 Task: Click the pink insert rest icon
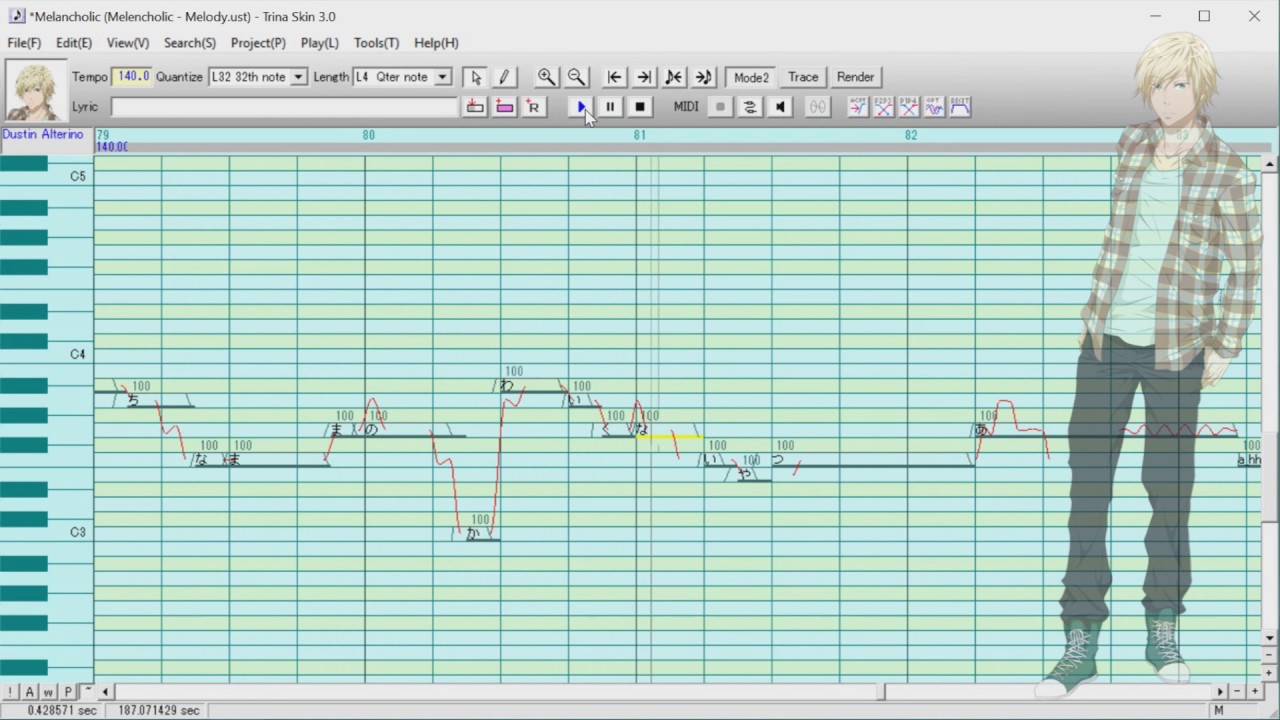point(504,107)
